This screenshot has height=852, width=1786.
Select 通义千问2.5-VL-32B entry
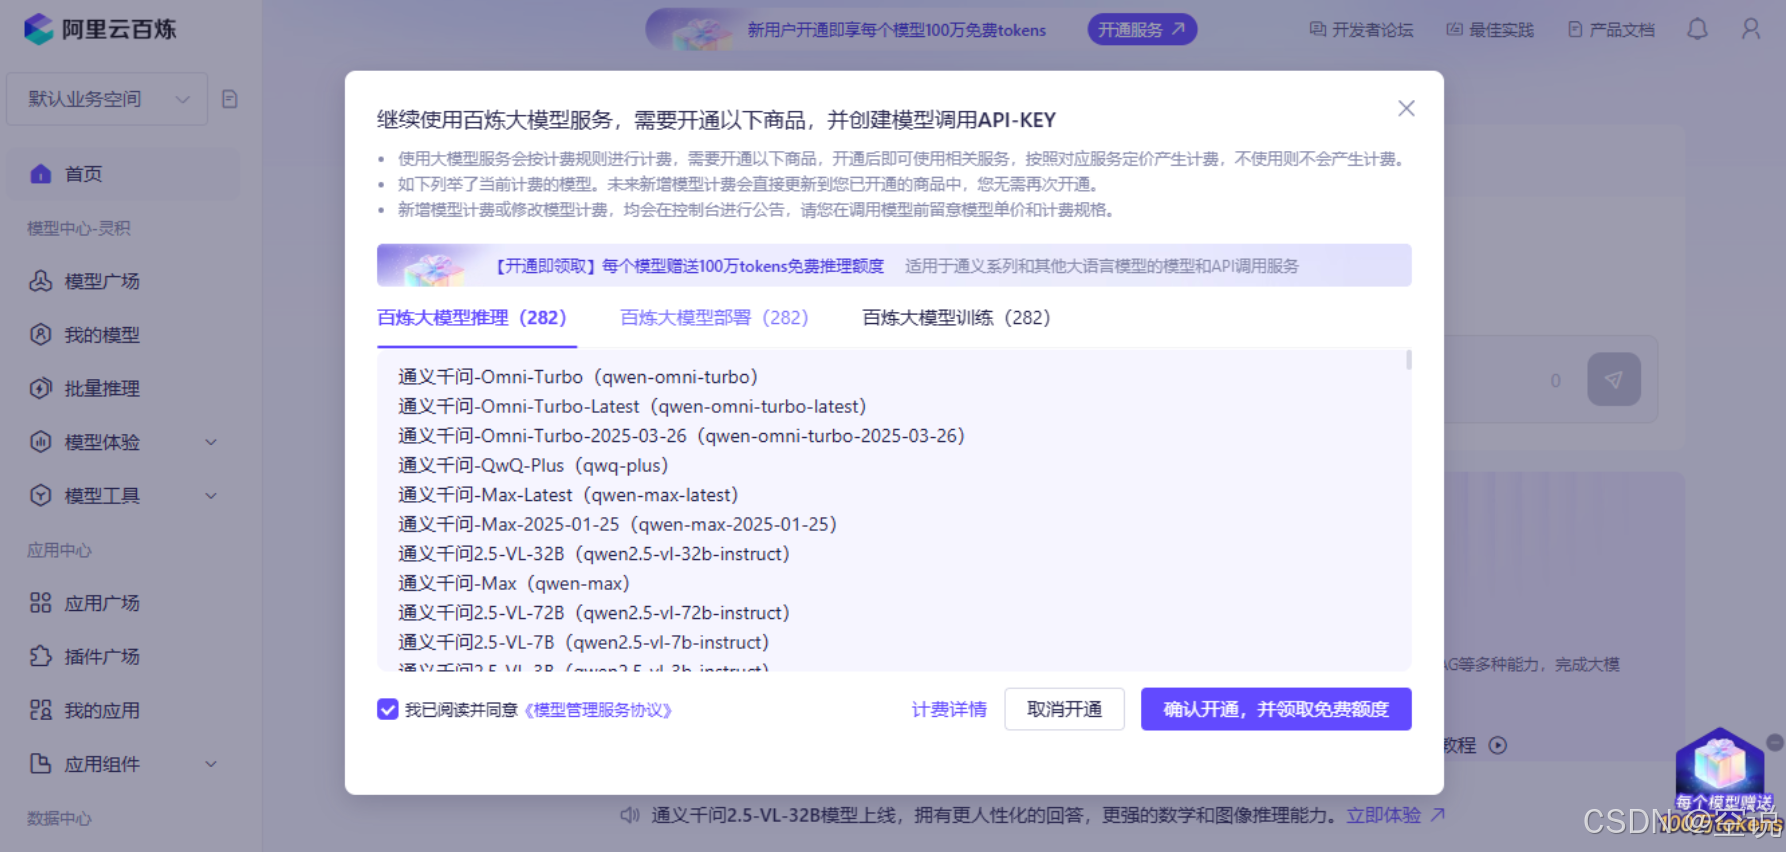point(594,554)
